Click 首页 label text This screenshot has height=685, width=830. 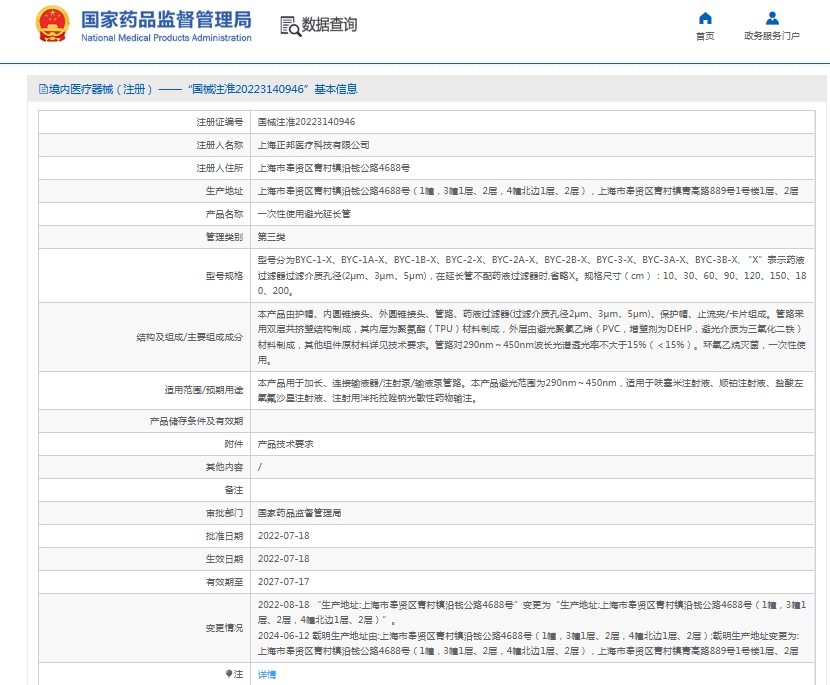click(705, 35)
